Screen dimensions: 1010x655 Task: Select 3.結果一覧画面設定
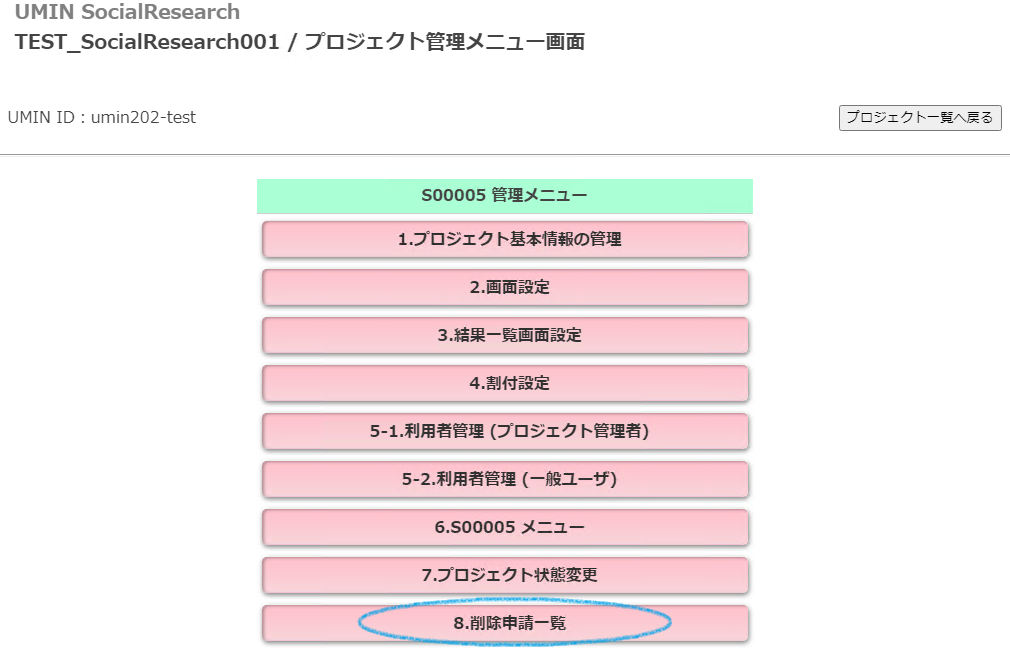coord(505,336)
